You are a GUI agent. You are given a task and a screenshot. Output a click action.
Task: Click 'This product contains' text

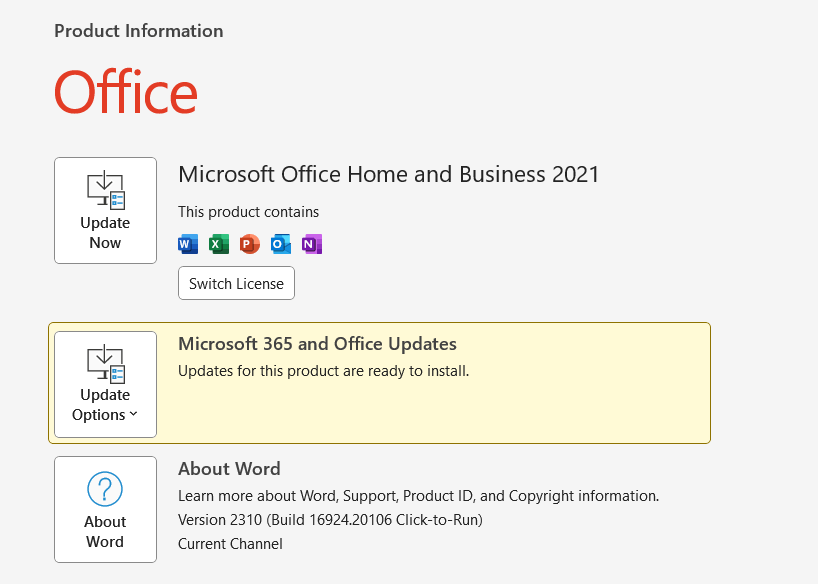coord(248,212)
